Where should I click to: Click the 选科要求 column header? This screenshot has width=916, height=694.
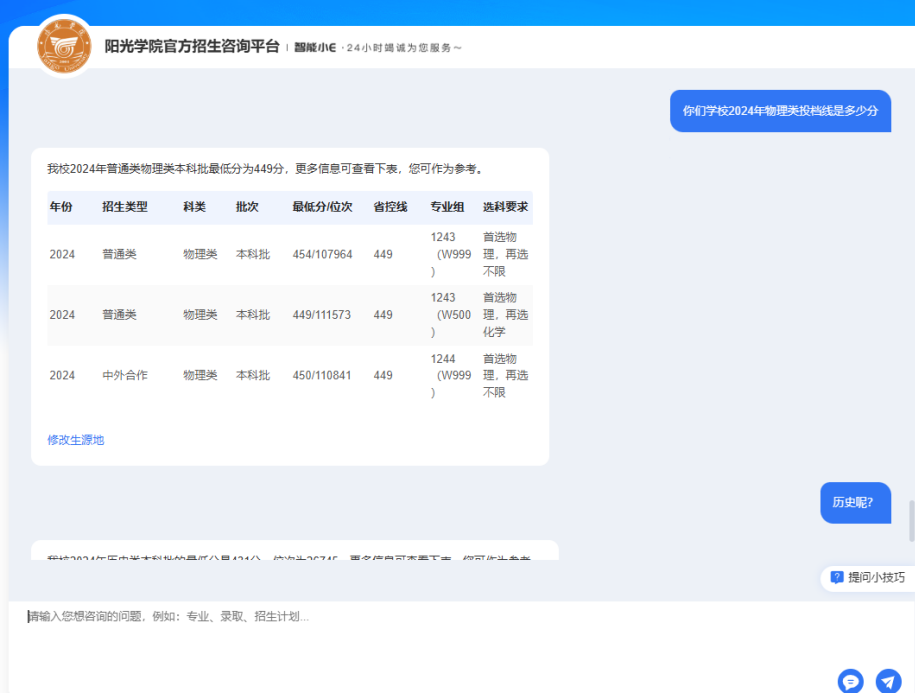[x=505, y=207]
